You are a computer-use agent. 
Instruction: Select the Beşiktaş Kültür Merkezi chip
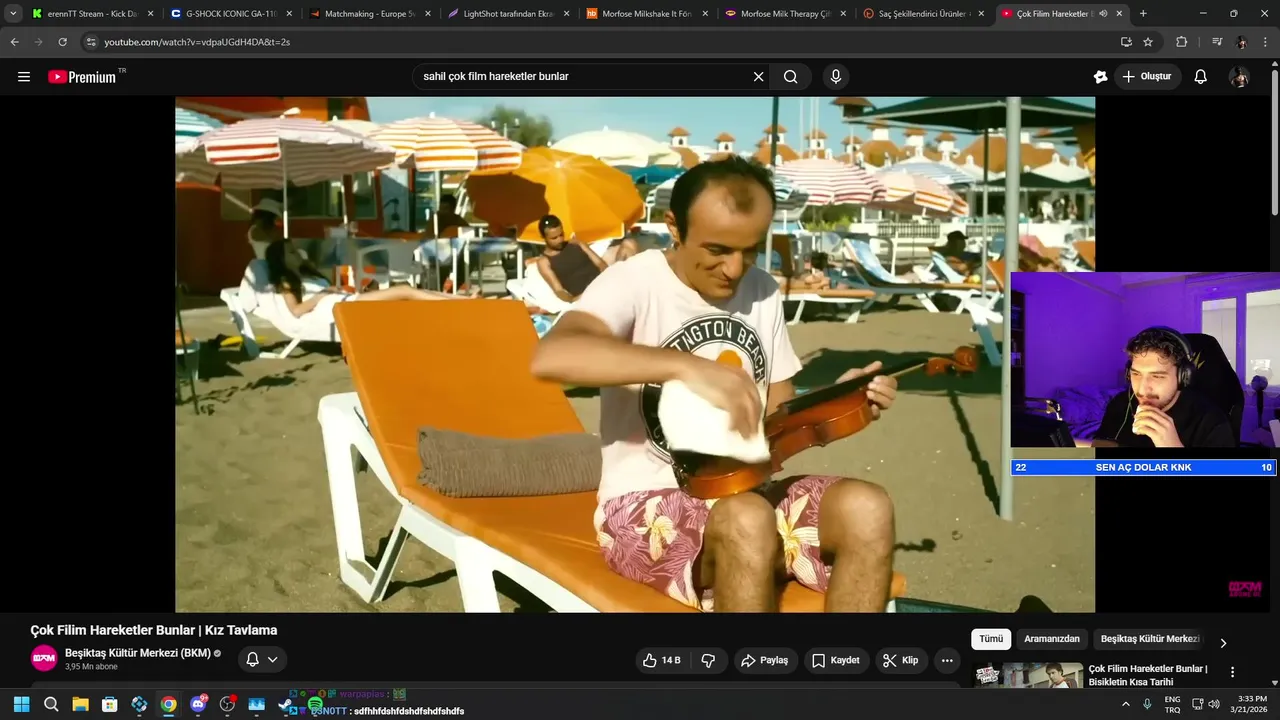1150,639
